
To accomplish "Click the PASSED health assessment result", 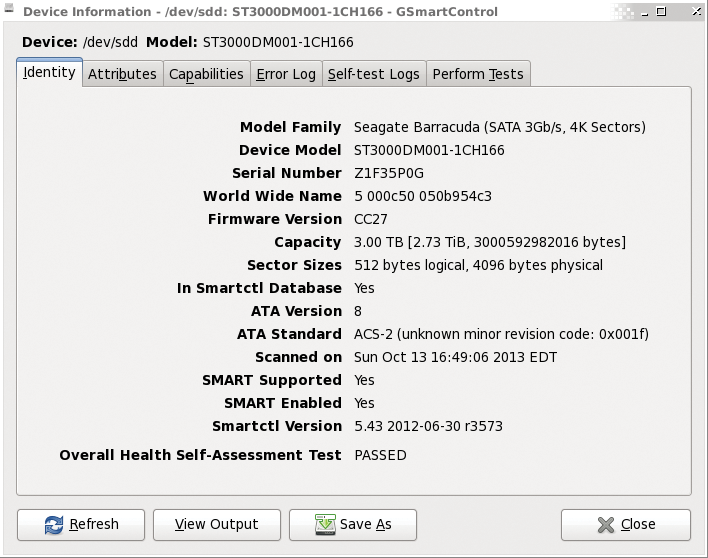I will (380, 455).
